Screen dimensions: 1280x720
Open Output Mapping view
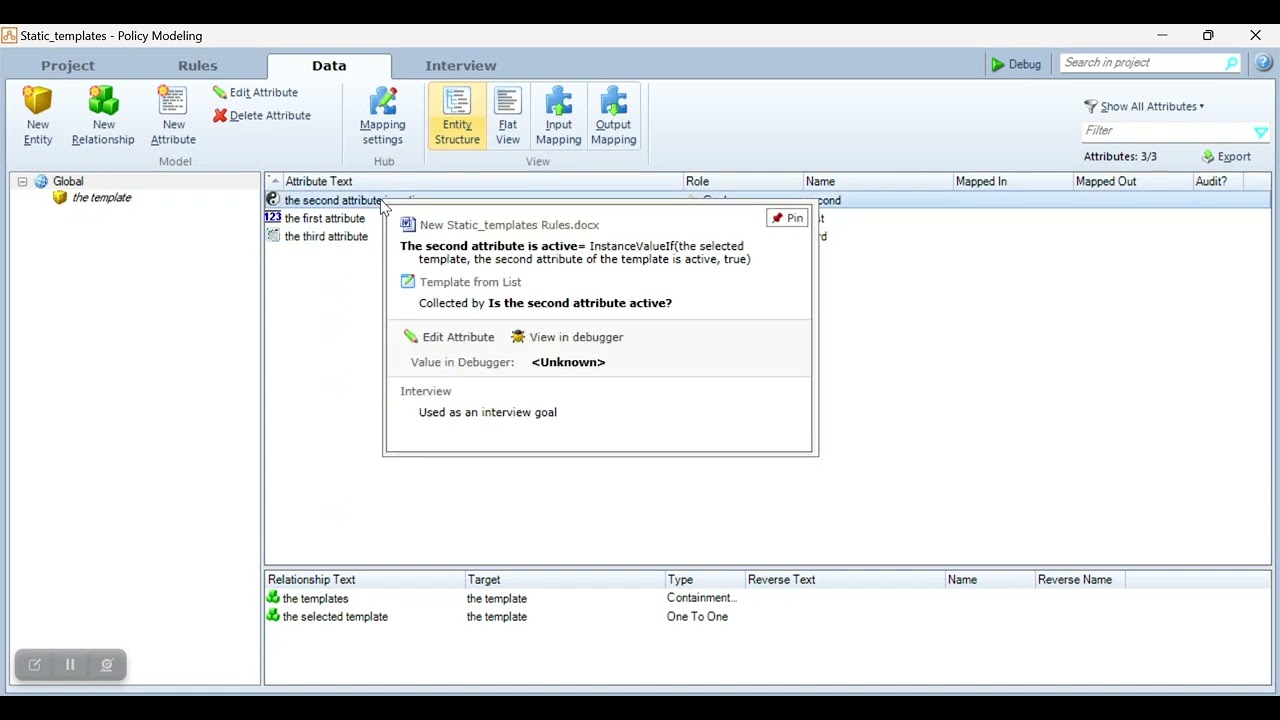pos(613,116)
